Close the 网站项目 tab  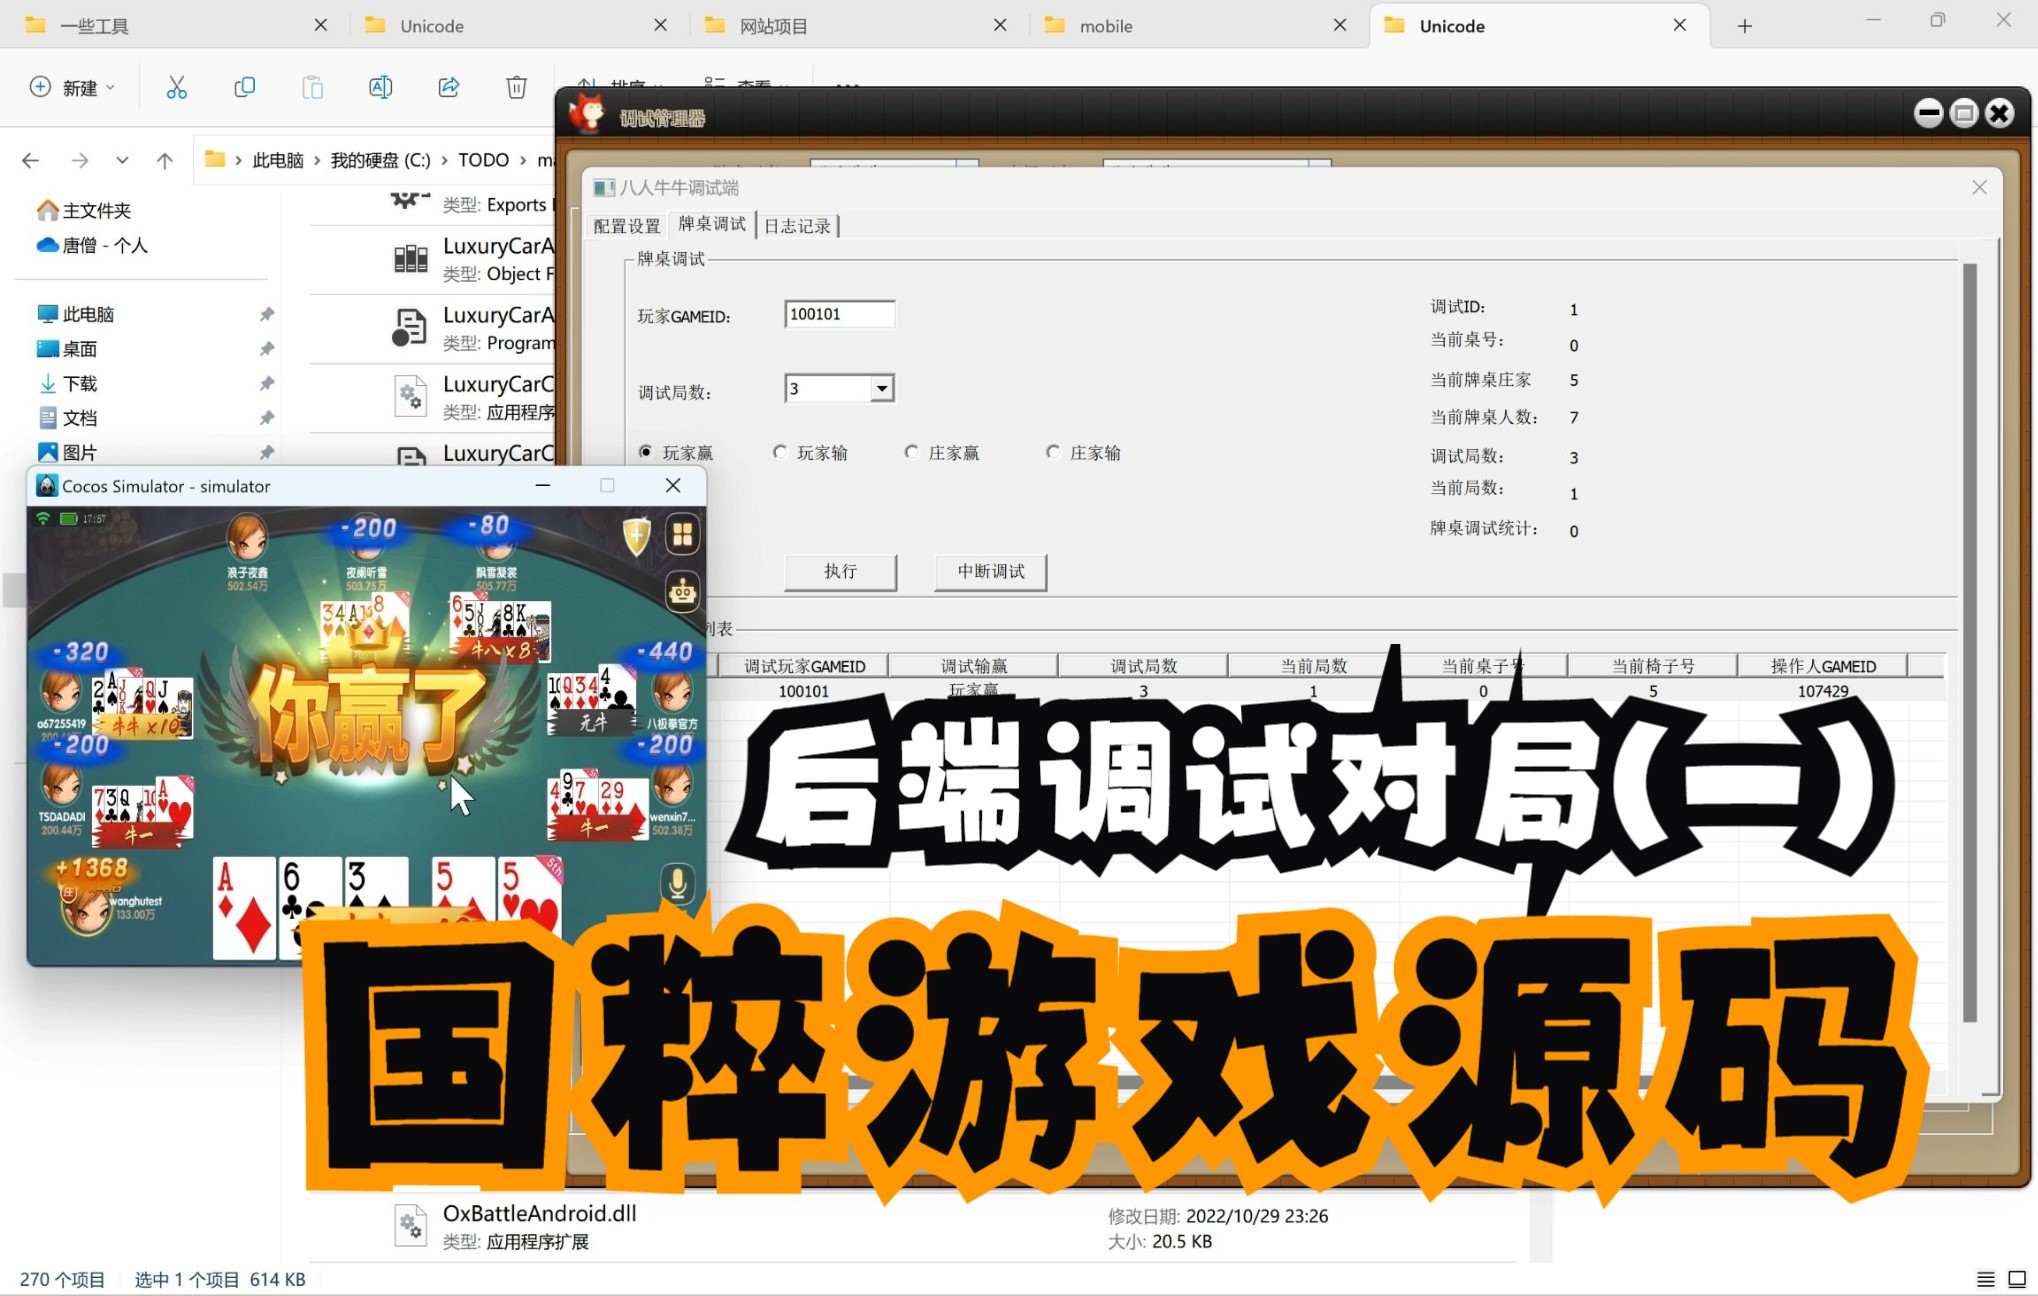[x=1000, y=26]
